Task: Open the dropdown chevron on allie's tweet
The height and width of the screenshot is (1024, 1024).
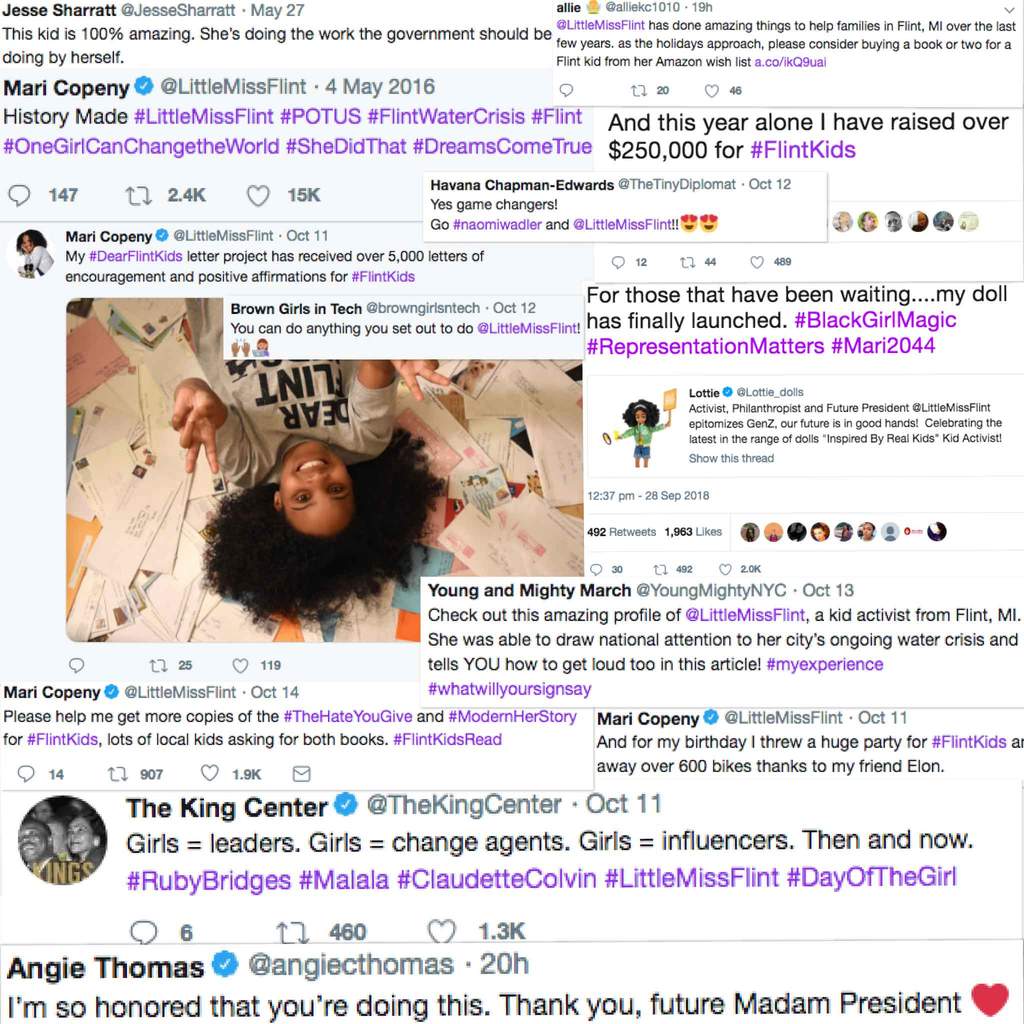Action: click(1009, 9)
